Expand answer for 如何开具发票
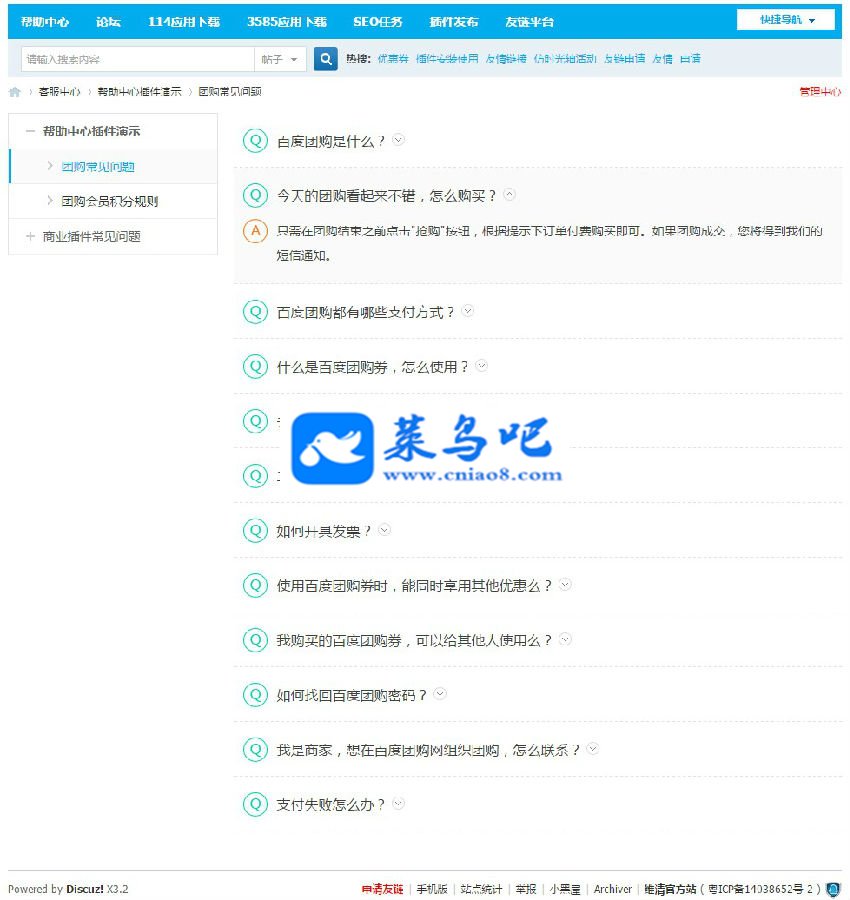Image resolution: width=850 pixels, height=900 pixels. click(x=385, y=529)
